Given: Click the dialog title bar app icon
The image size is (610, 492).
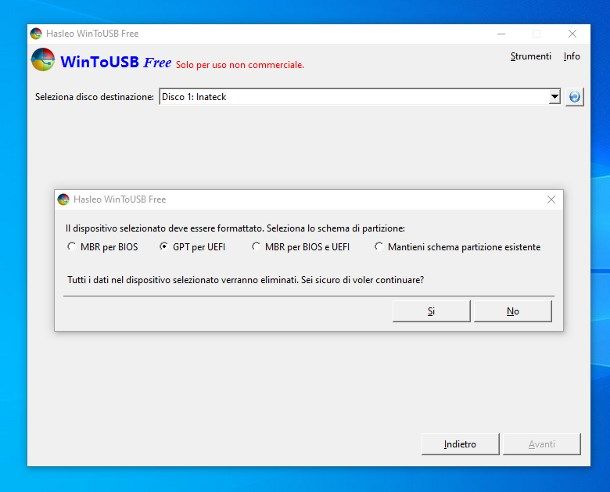Looking at the screenshot, I should [63, 200].
